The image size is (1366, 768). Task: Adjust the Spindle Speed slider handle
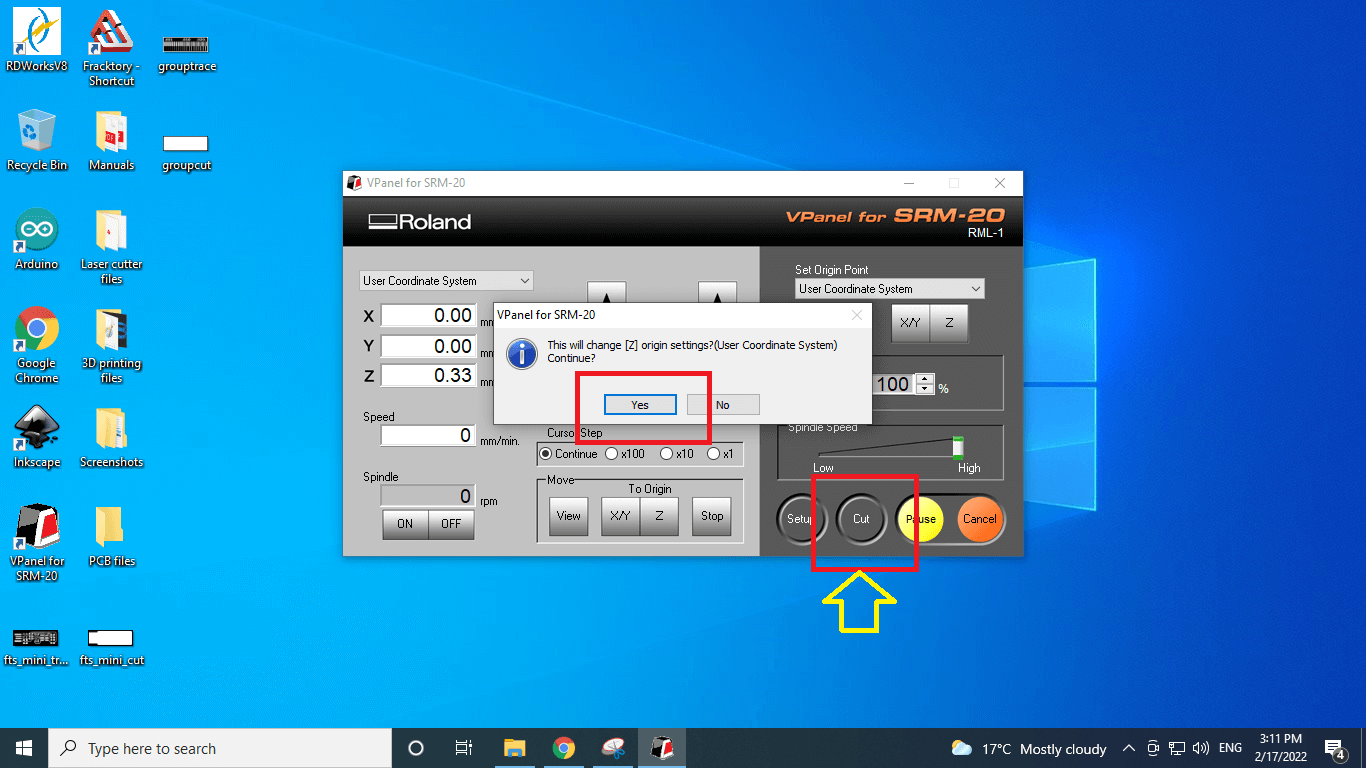(x=958, y=448)
